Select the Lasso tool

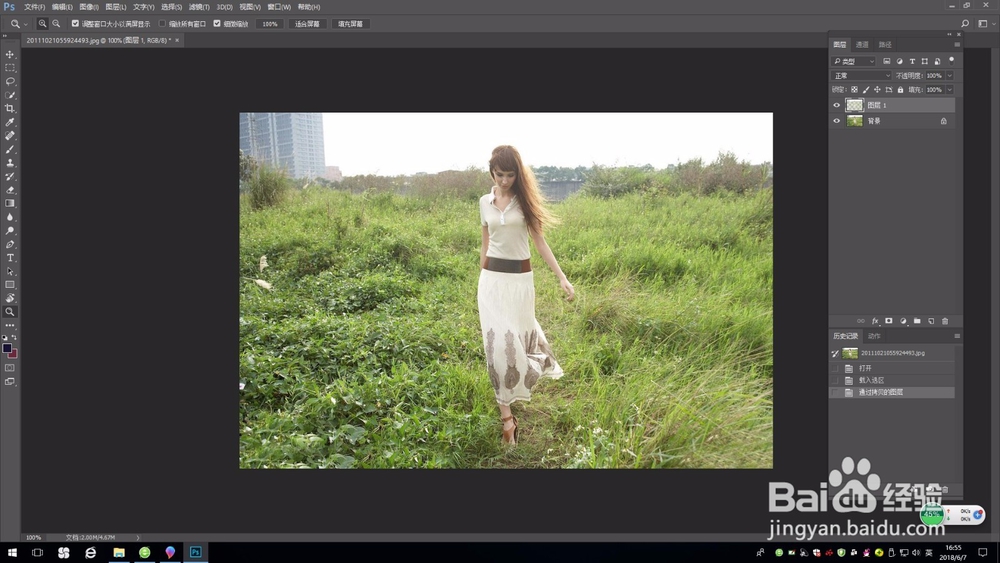click(x=10, y=82)
